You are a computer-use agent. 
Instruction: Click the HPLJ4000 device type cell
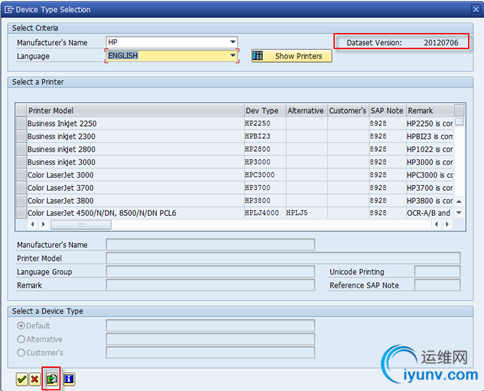click(265, 213)
